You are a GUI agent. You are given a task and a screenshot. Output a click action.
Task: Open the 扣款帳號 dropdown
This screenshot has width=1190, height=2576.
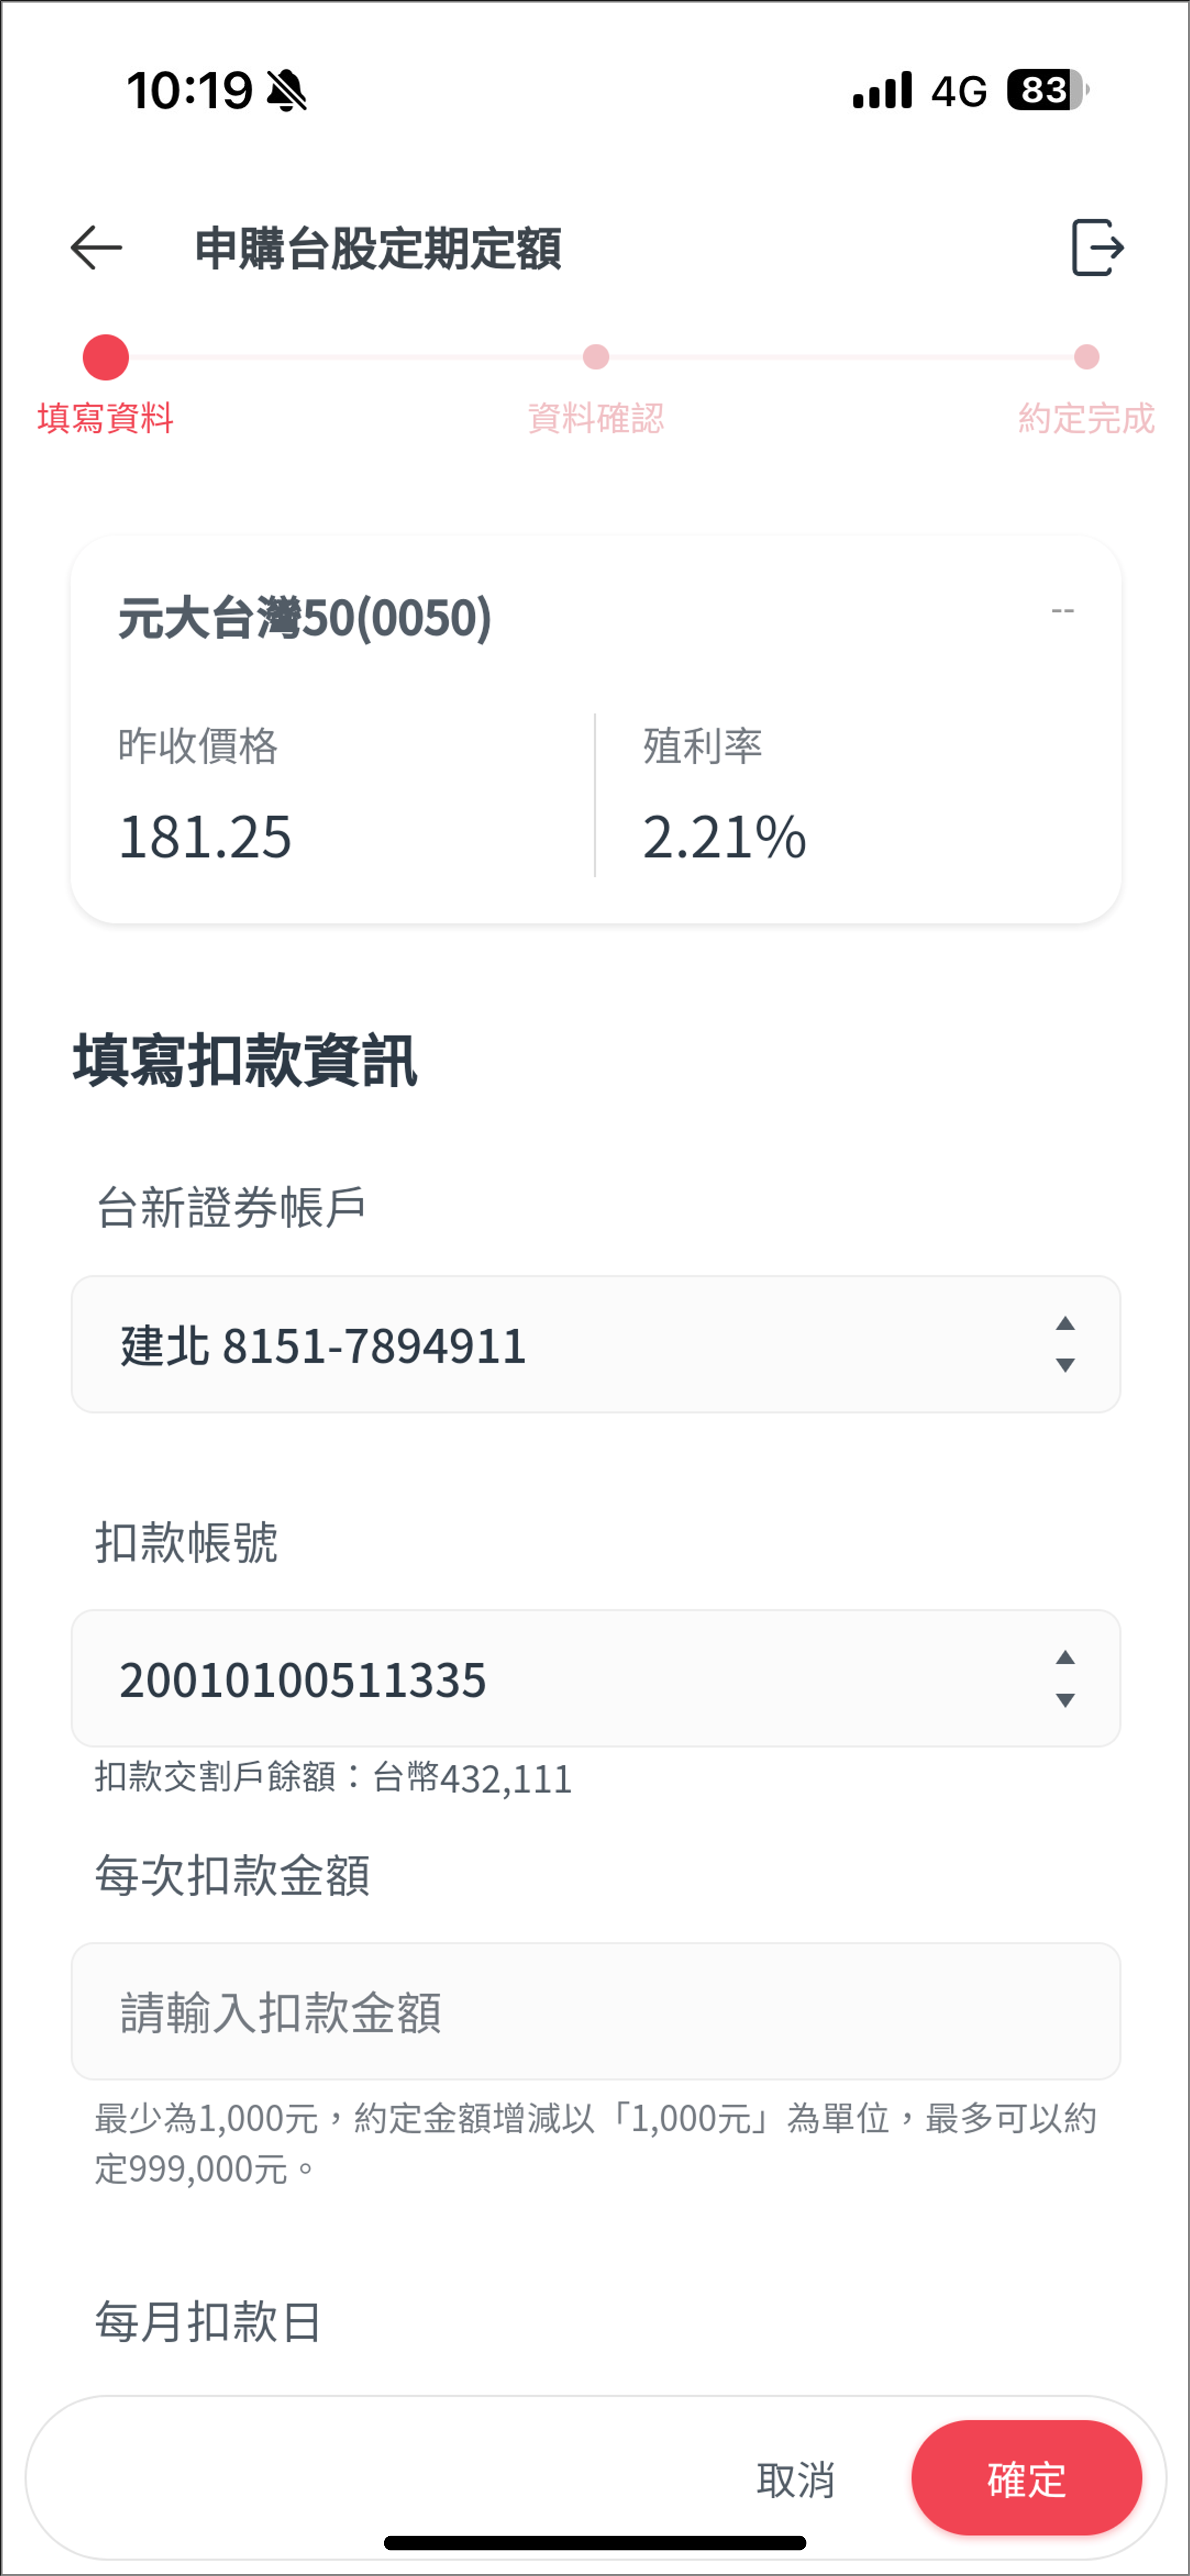click(x=595, y=1678)
